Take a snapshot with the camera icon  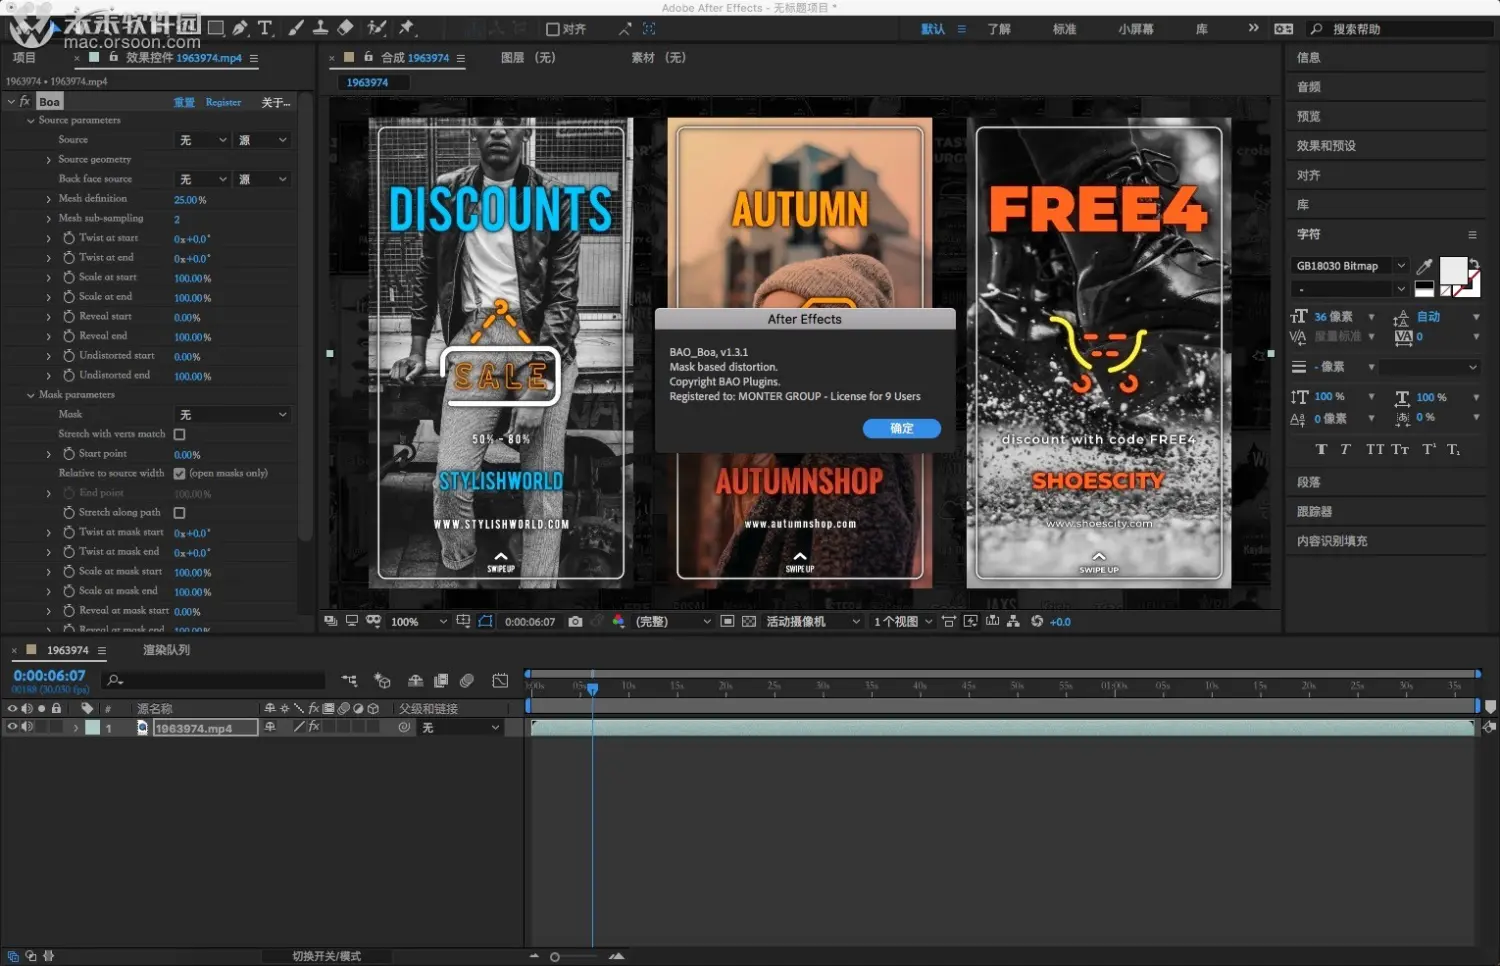tap(575, 622)
